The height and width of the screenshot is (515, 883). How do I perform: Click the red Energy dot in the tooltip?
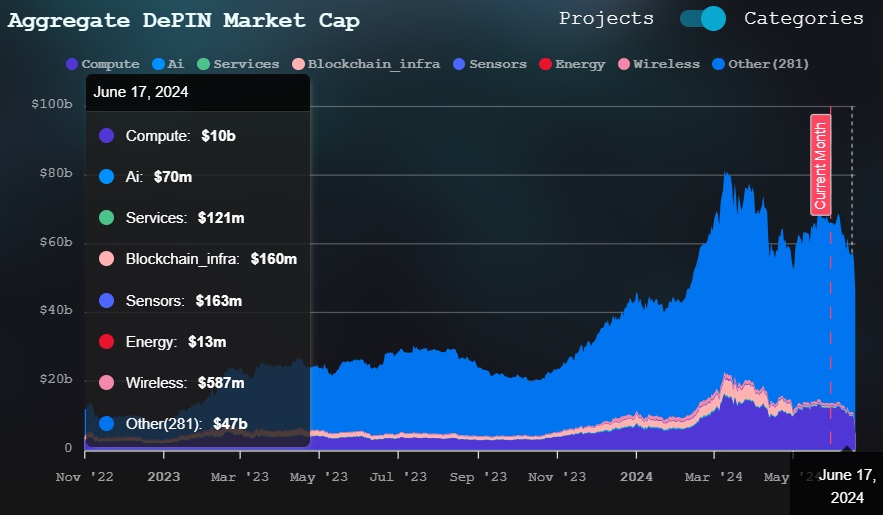coord(107,342)
